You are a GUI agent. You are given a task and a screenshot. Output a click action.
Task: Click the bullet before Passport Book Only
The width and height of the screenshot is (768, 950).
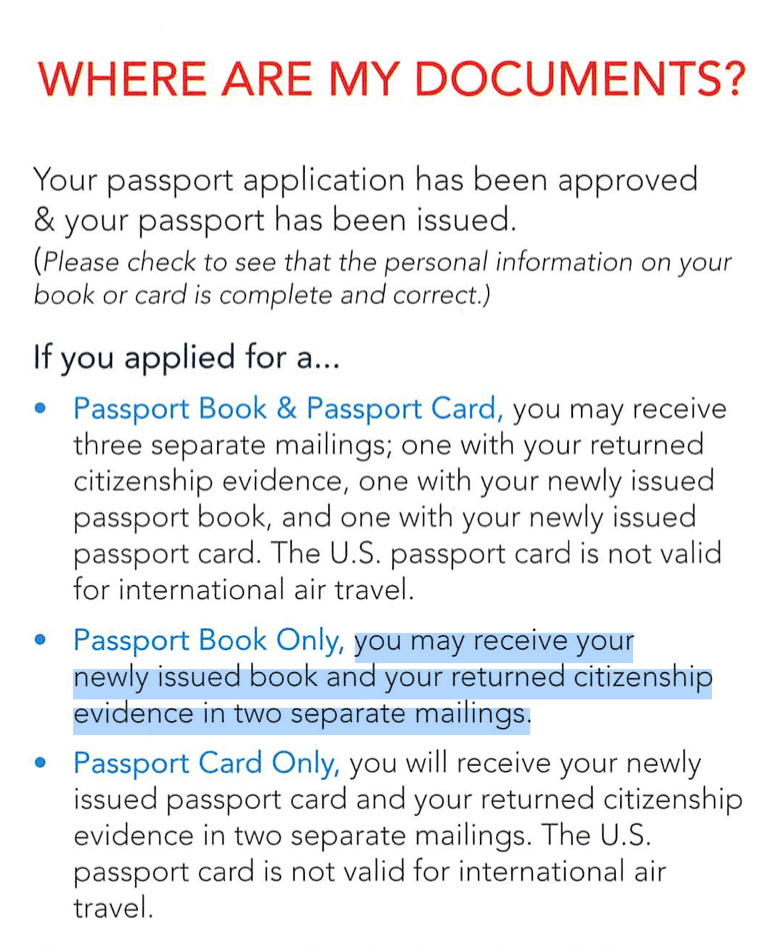40,640
